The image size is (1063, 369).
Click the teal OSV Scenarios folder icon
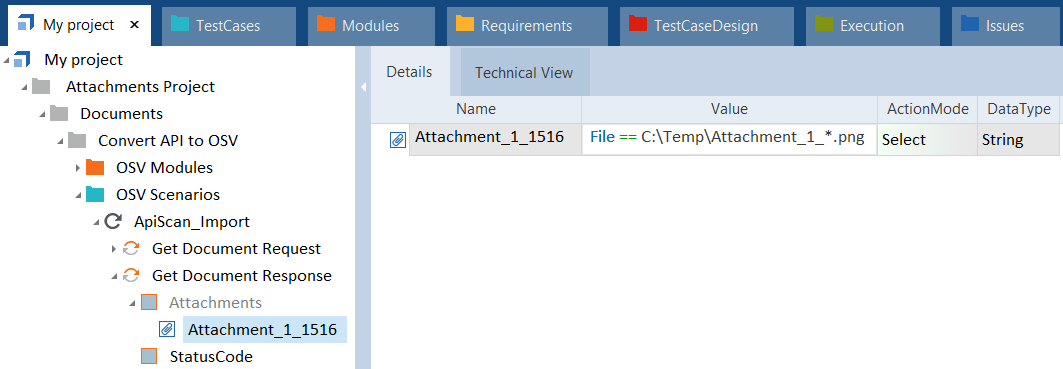[x=95, y=195]
